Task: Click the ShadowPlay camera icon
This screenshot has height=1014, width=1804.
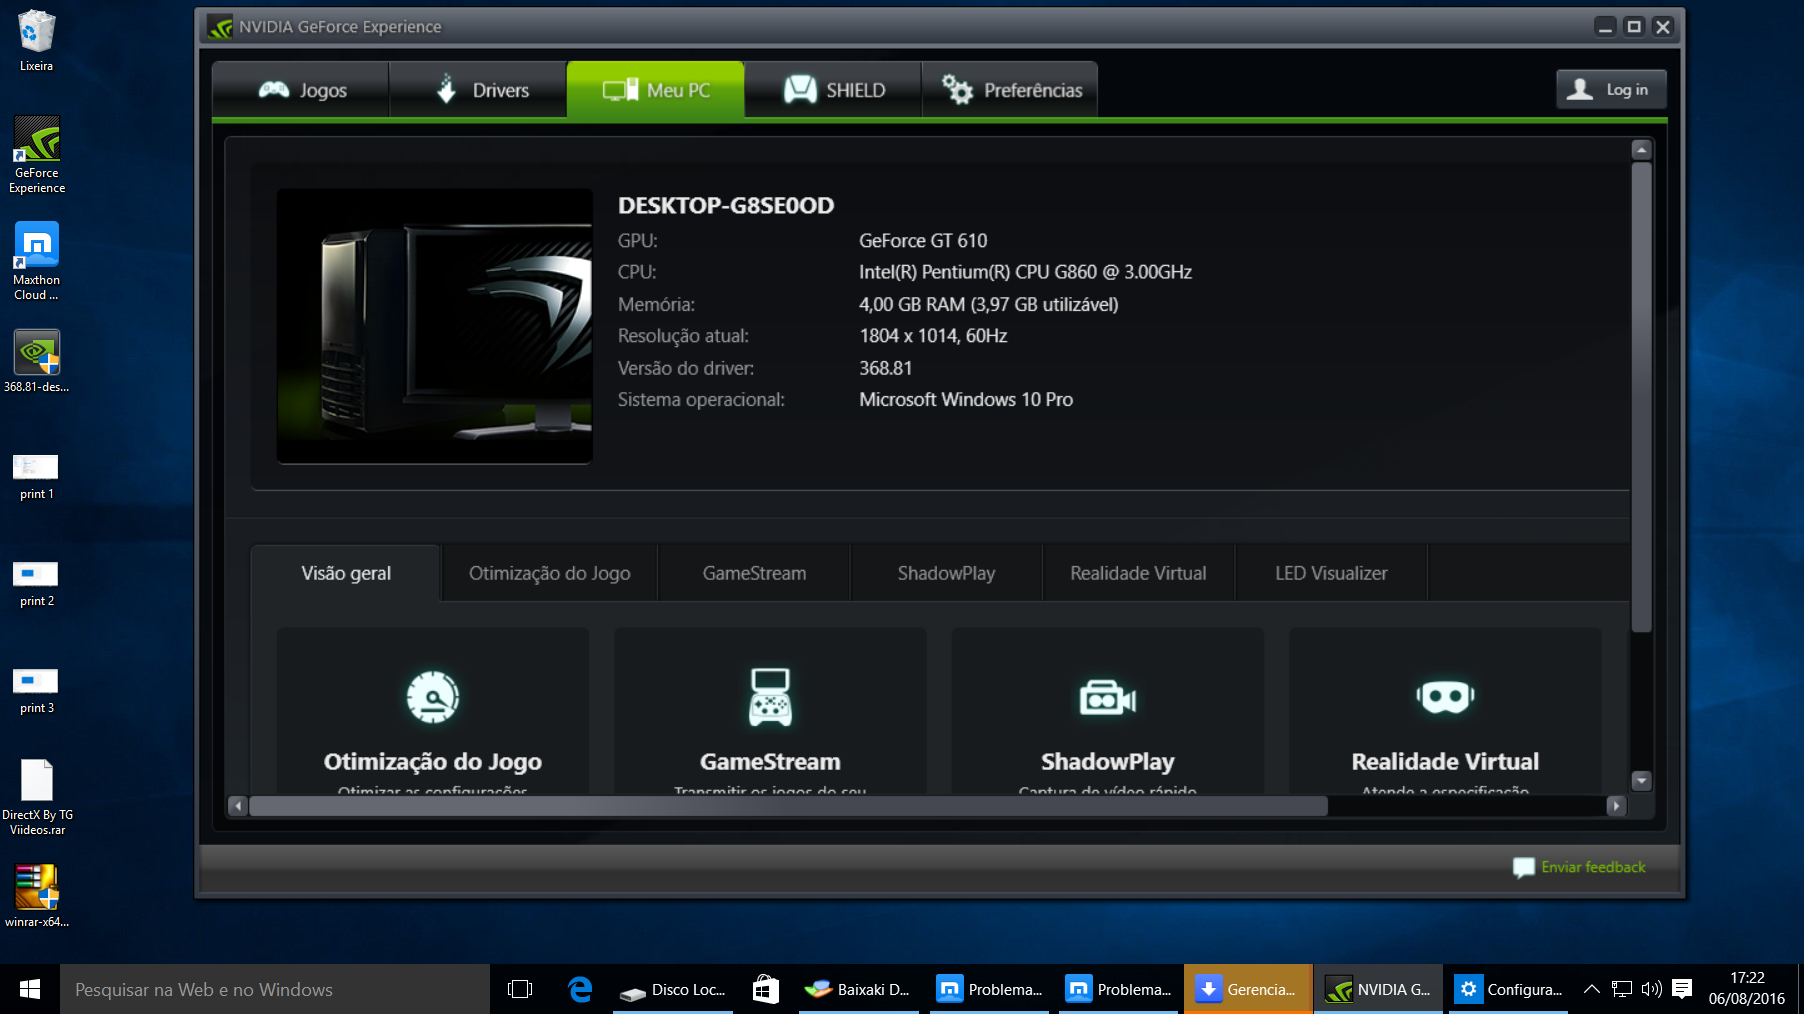Action: (1108, 697)
